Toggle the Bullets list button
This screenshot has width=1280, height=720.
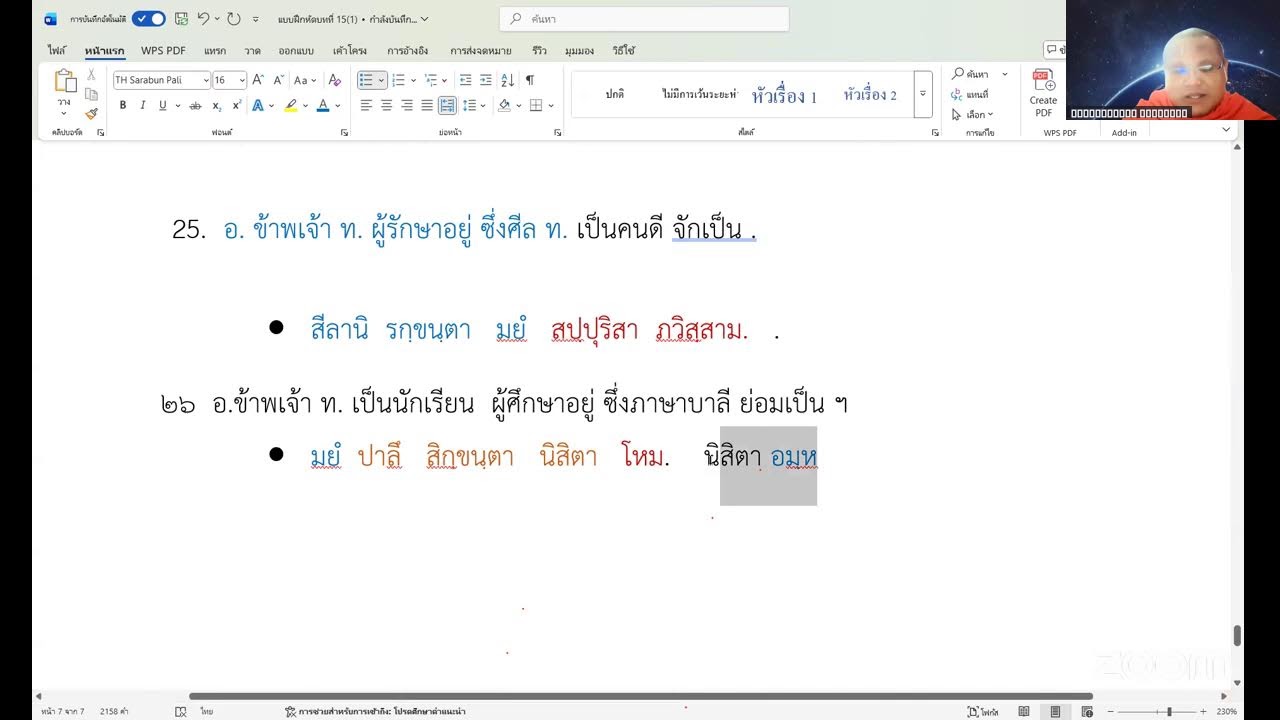366,80
